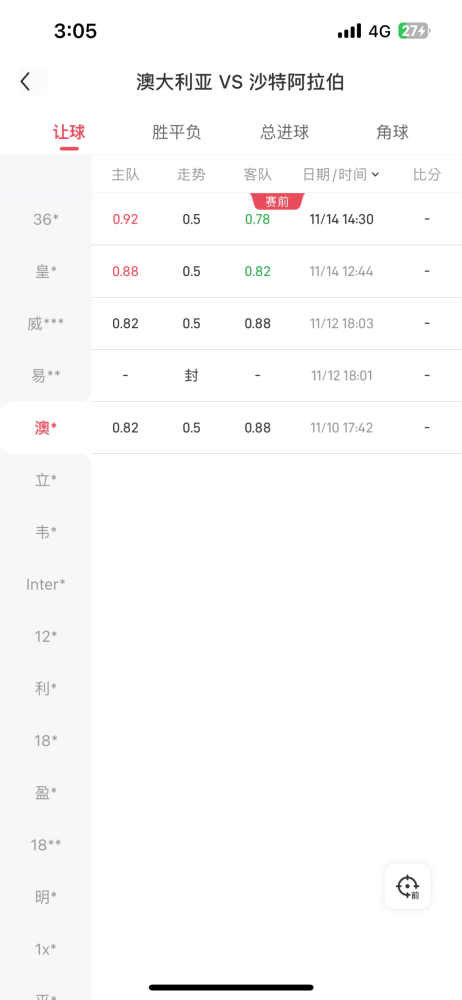Viewport: 462px width, 1000px height.
Task: Choose bookmaker 易** from the list
Action: (x=46, y=376)
